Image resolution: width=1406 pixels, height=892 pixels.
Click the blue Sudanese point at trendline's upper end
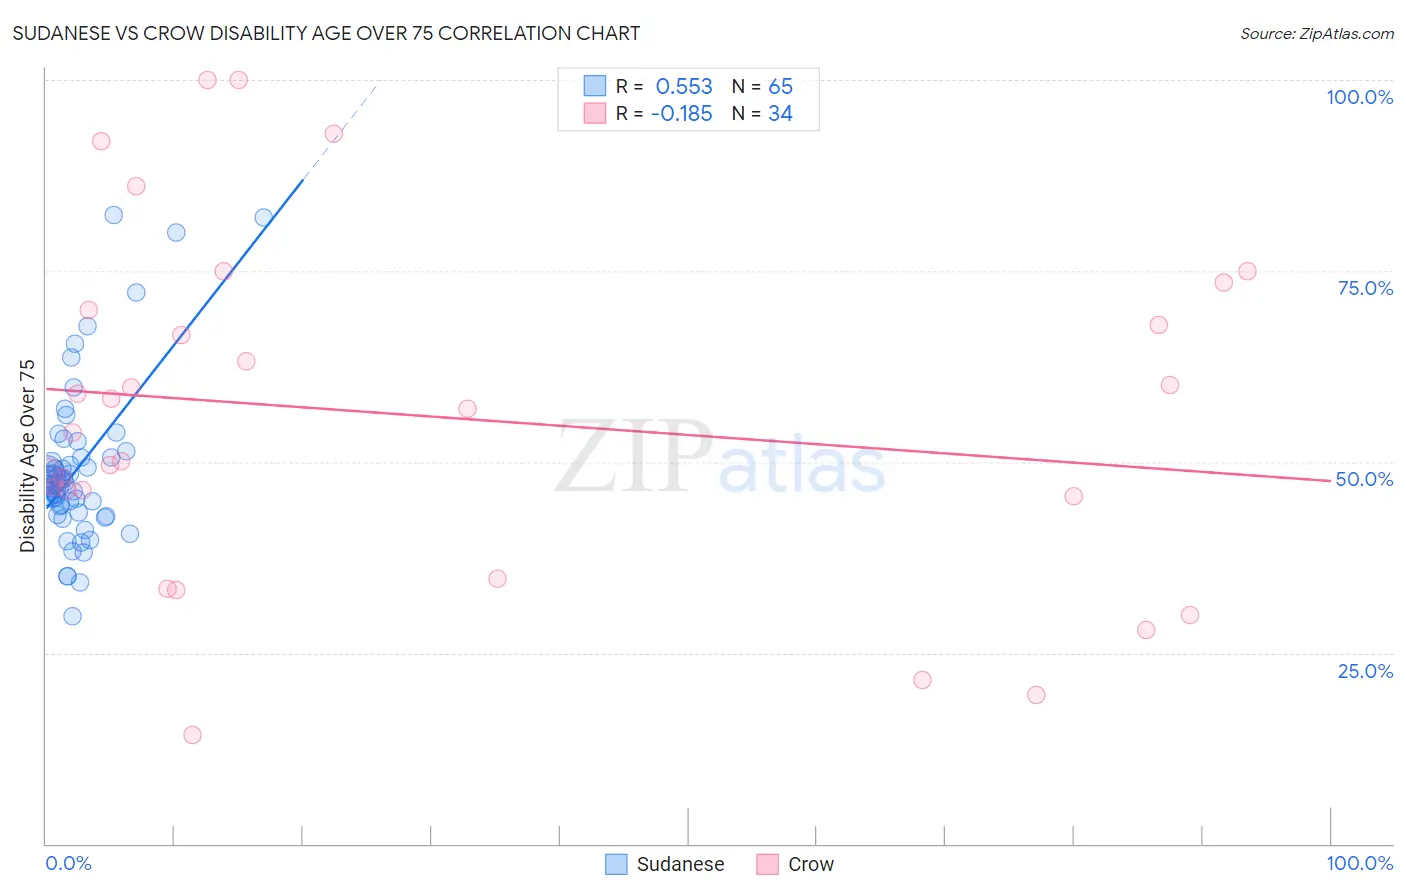(263, 218)
